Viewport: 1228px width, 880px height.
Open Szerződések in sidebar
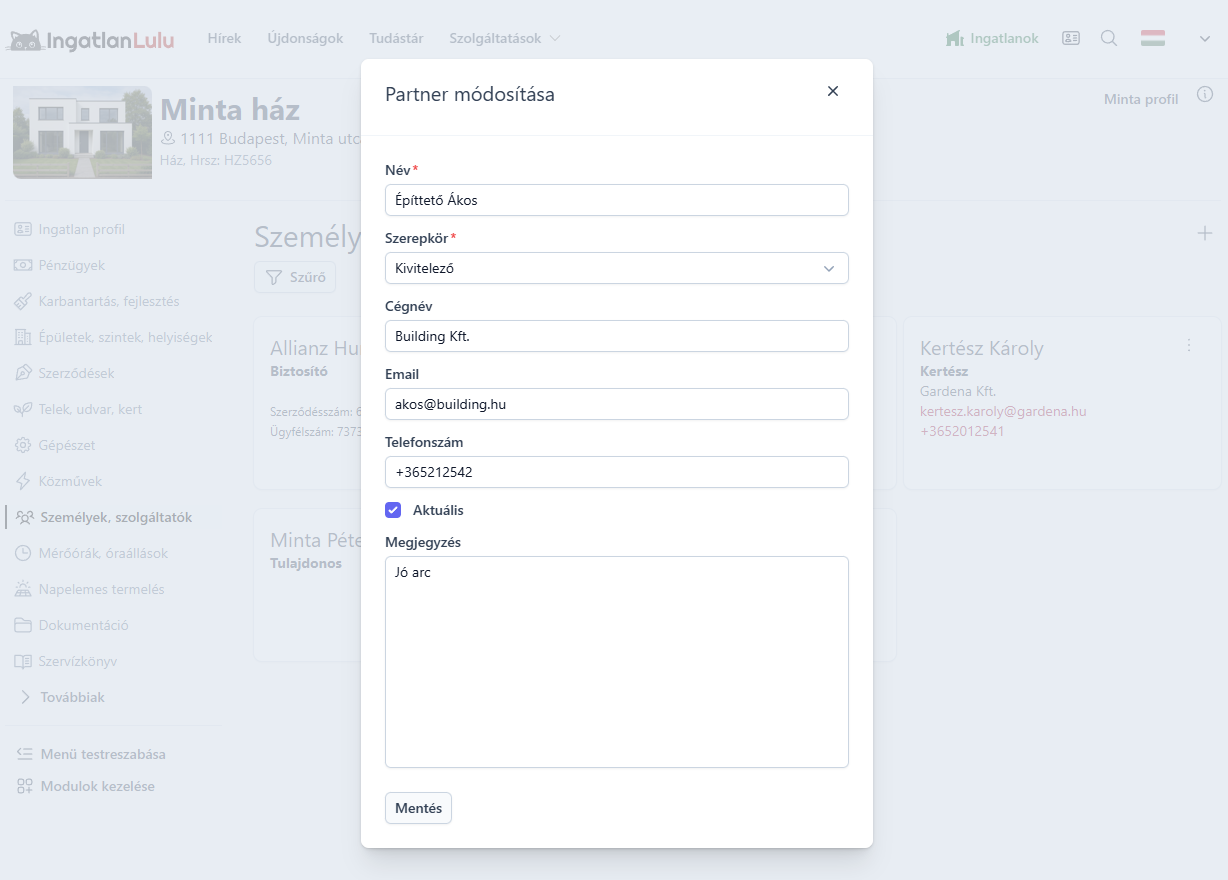(x=64, y=373)
